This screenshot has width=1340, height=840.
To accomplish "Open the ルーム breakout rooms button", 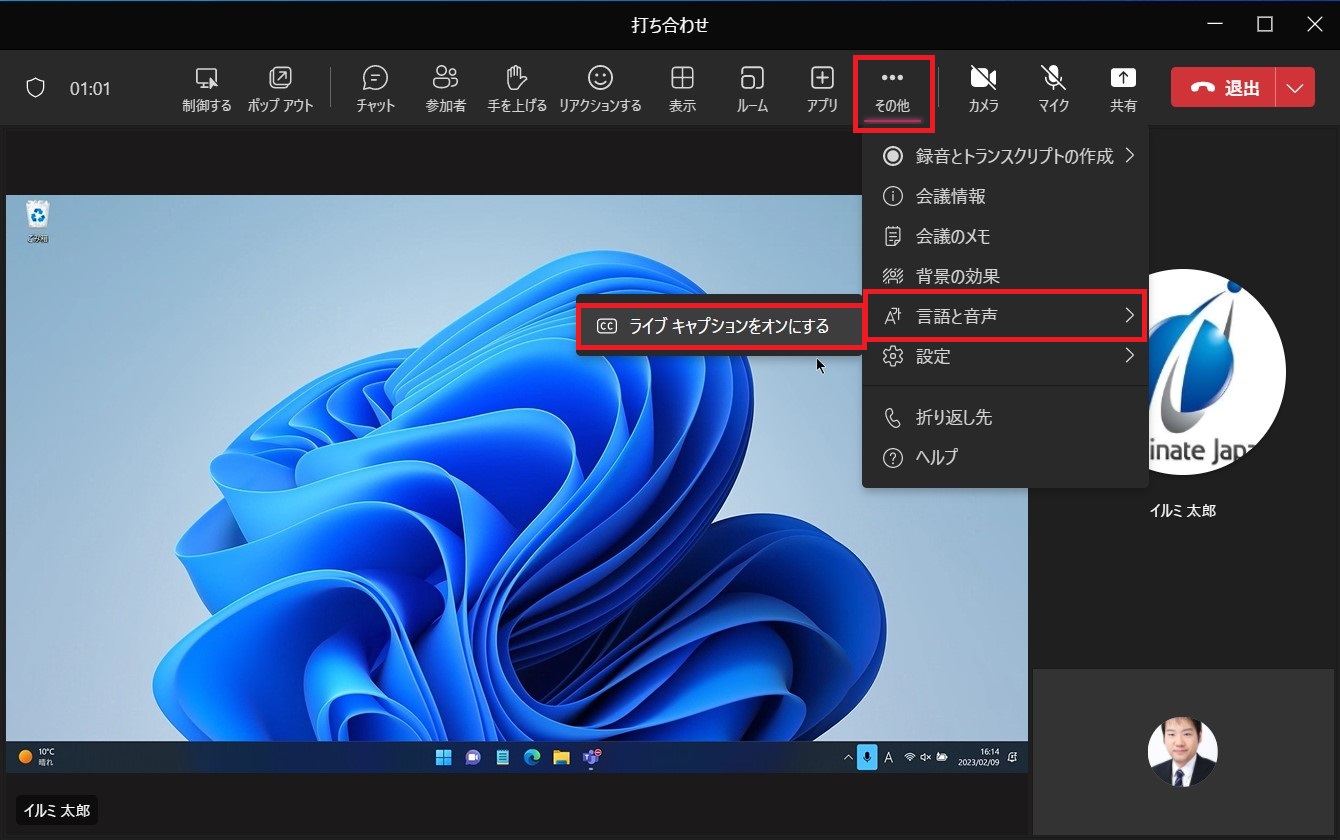I will [x=752, y=89].
